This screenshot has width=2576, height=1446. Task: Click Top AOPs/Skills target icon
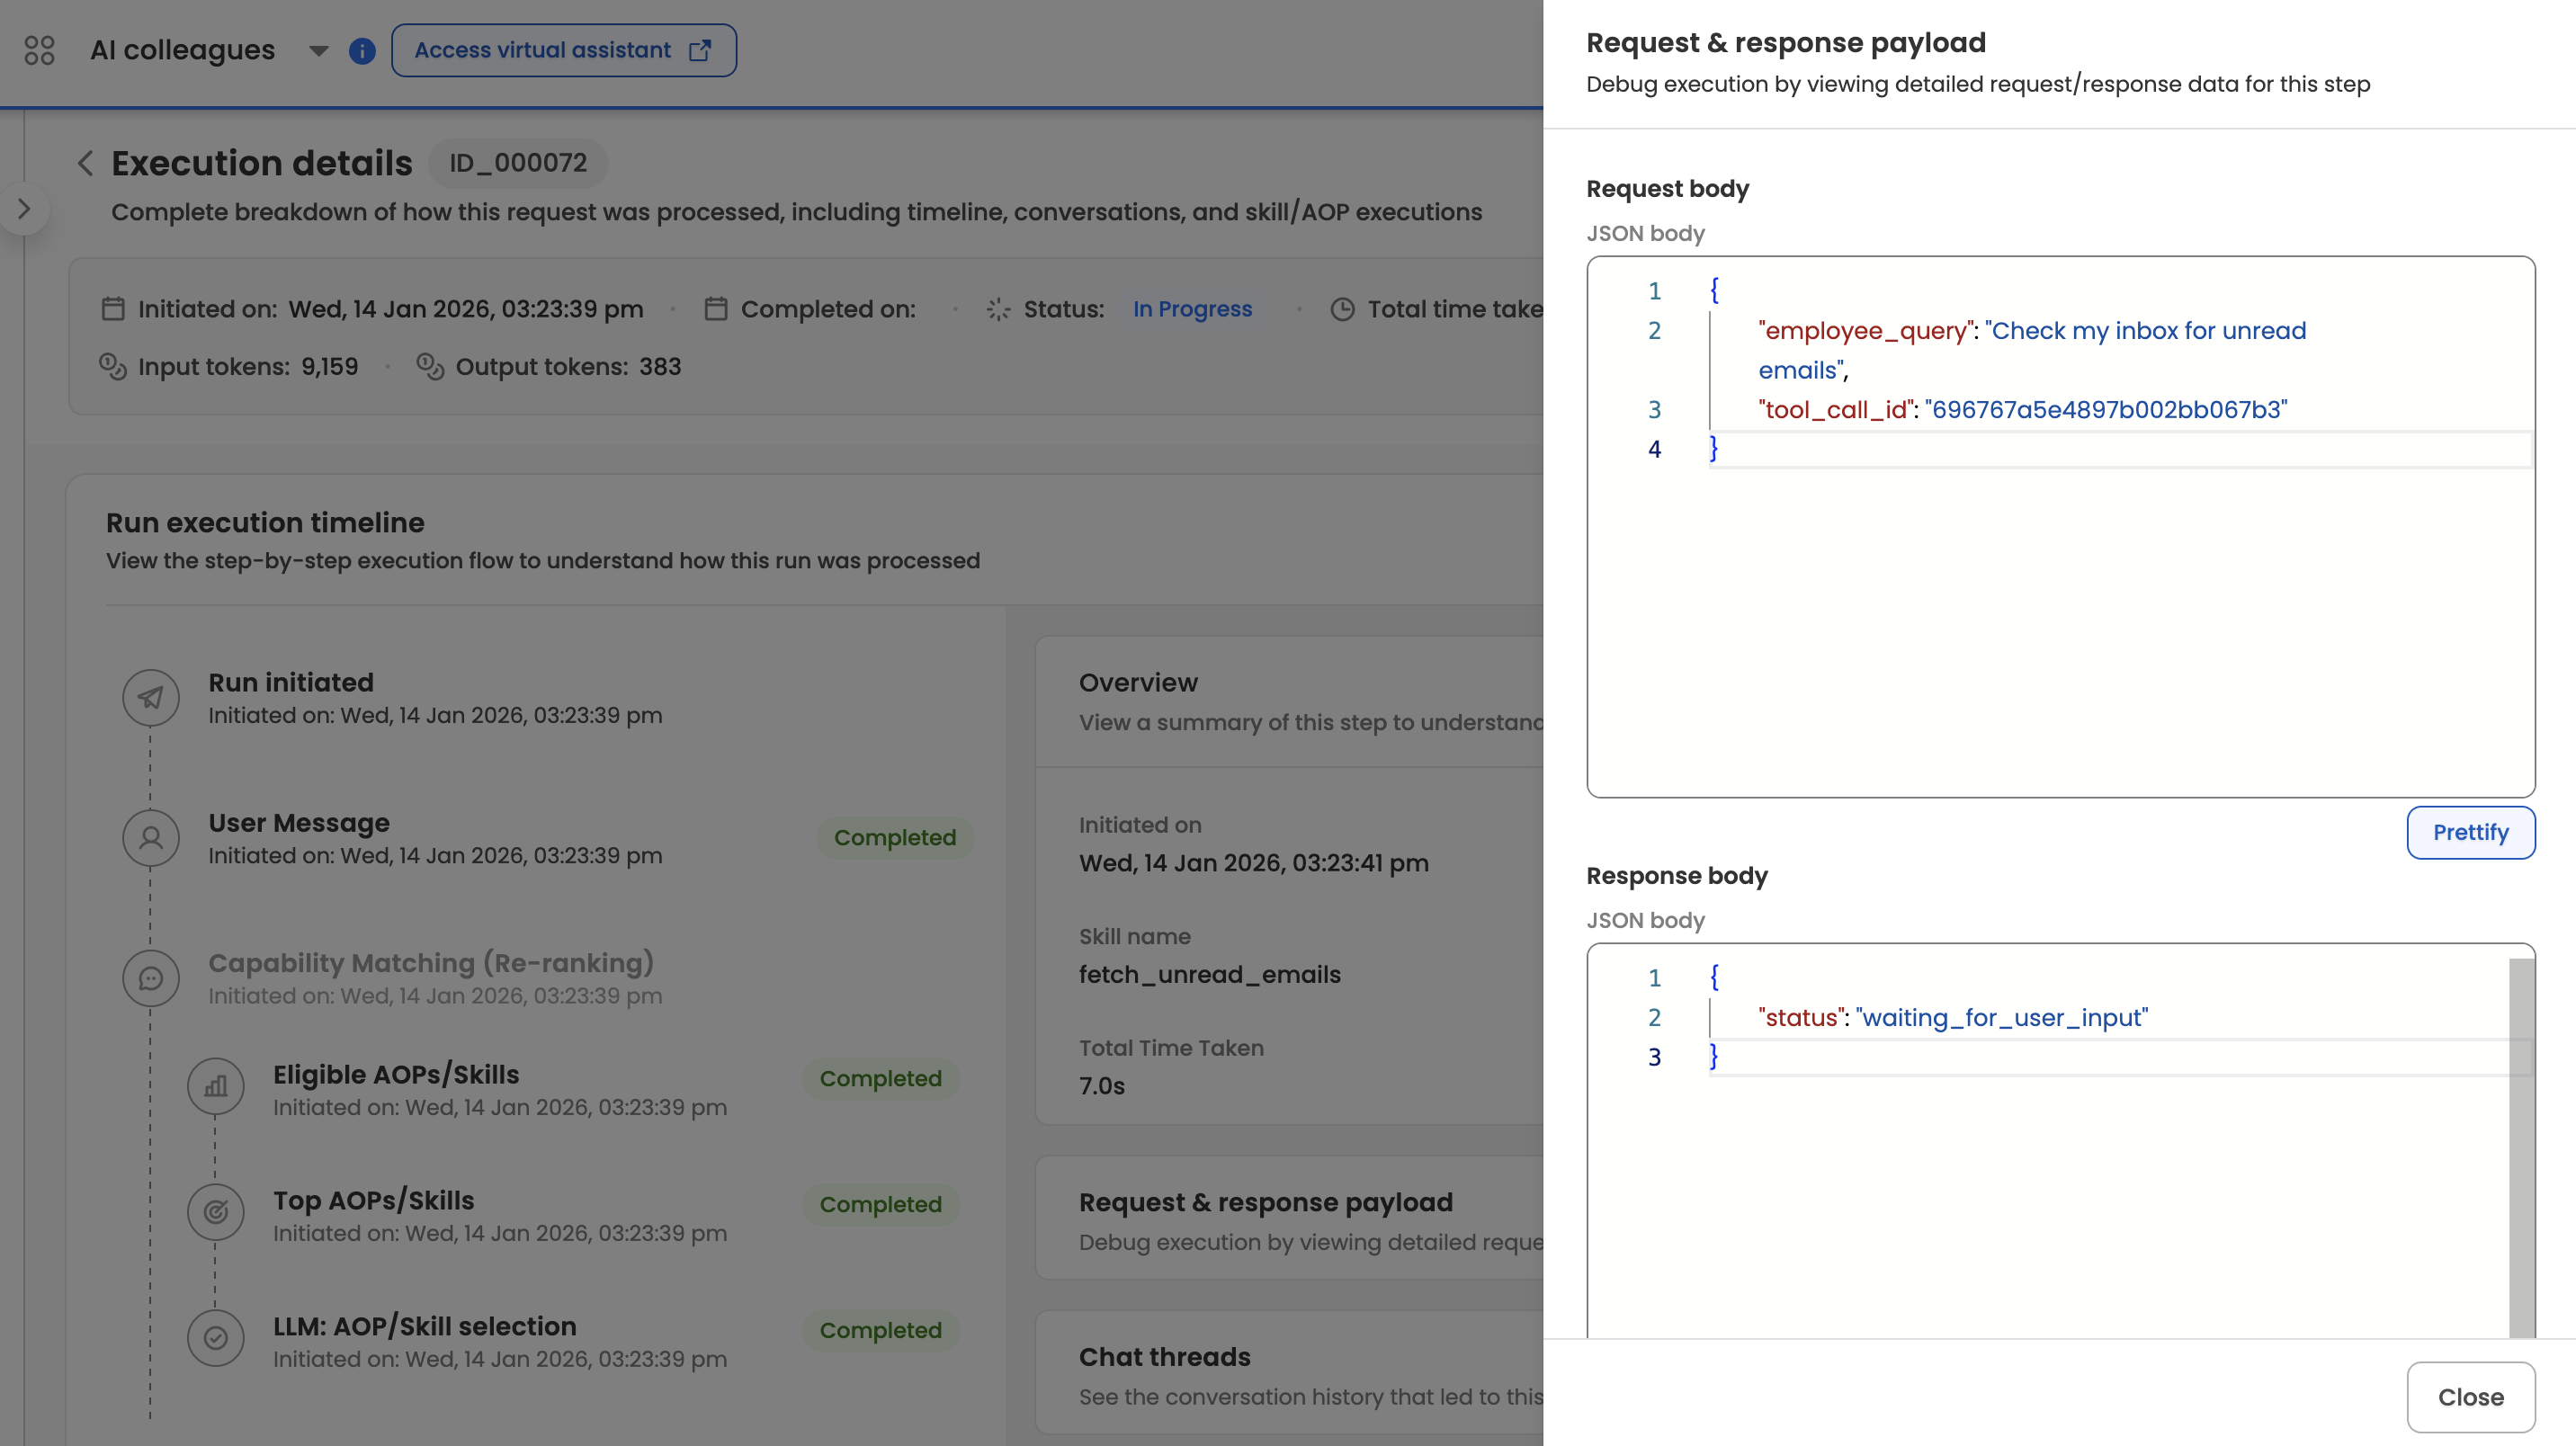216,1213
